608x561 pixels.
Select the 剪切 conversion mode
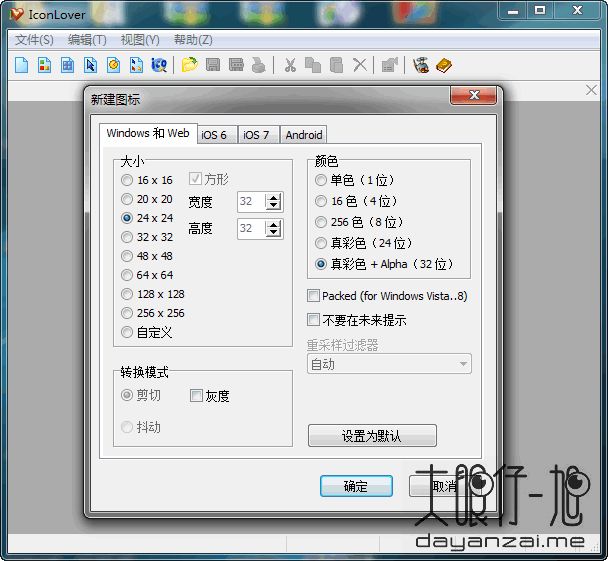click(141, 395)
